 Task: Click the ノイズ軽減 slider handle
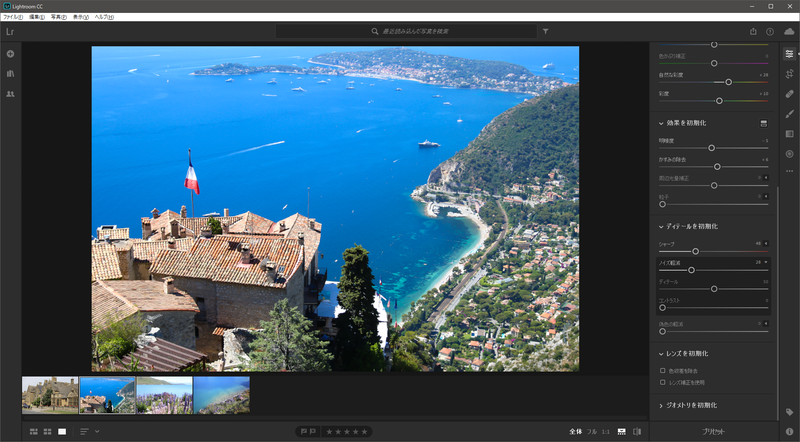[x=691, y=270]
